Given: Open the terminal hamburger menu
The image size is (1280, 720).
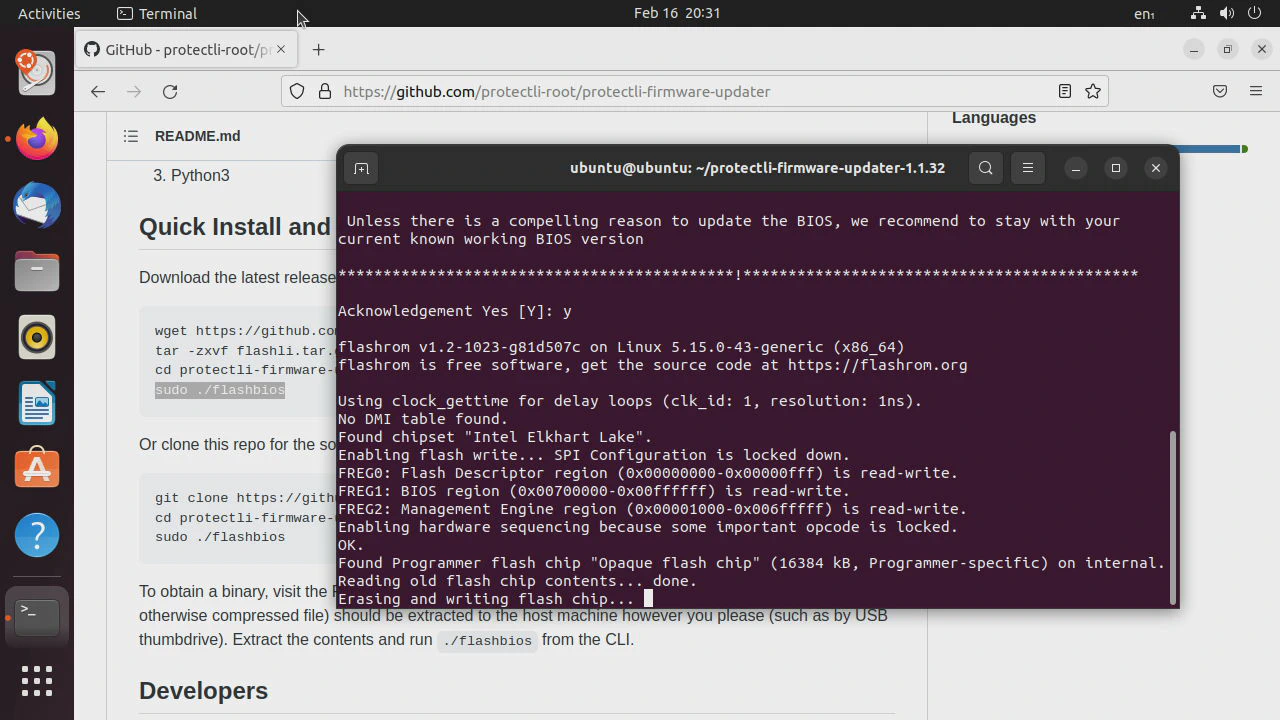Looking at the screenshot, I should (1028, 168).
